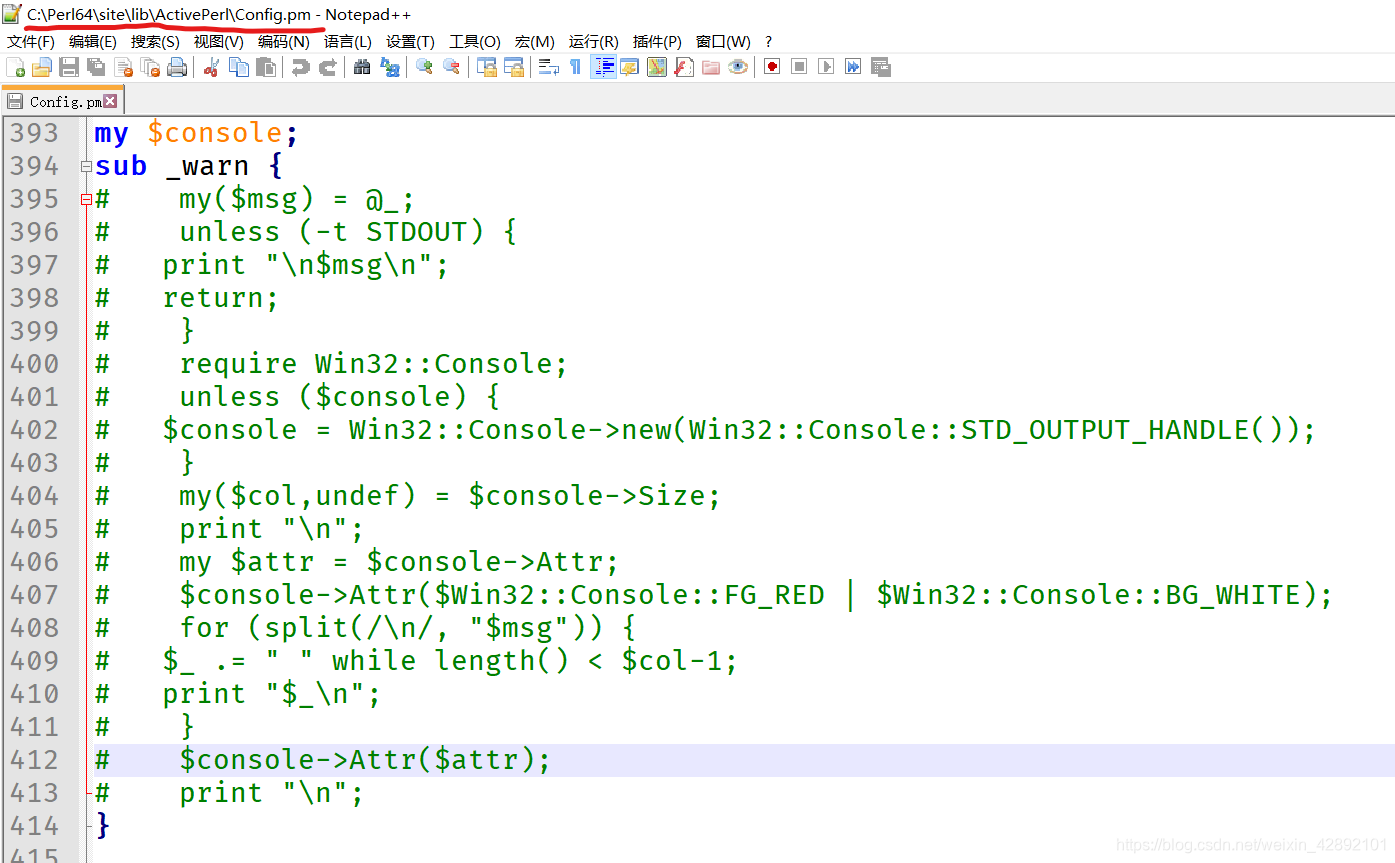Click the Open file folder icon
This screenshot has width=1395, height=863.
[x=41, y=67]
